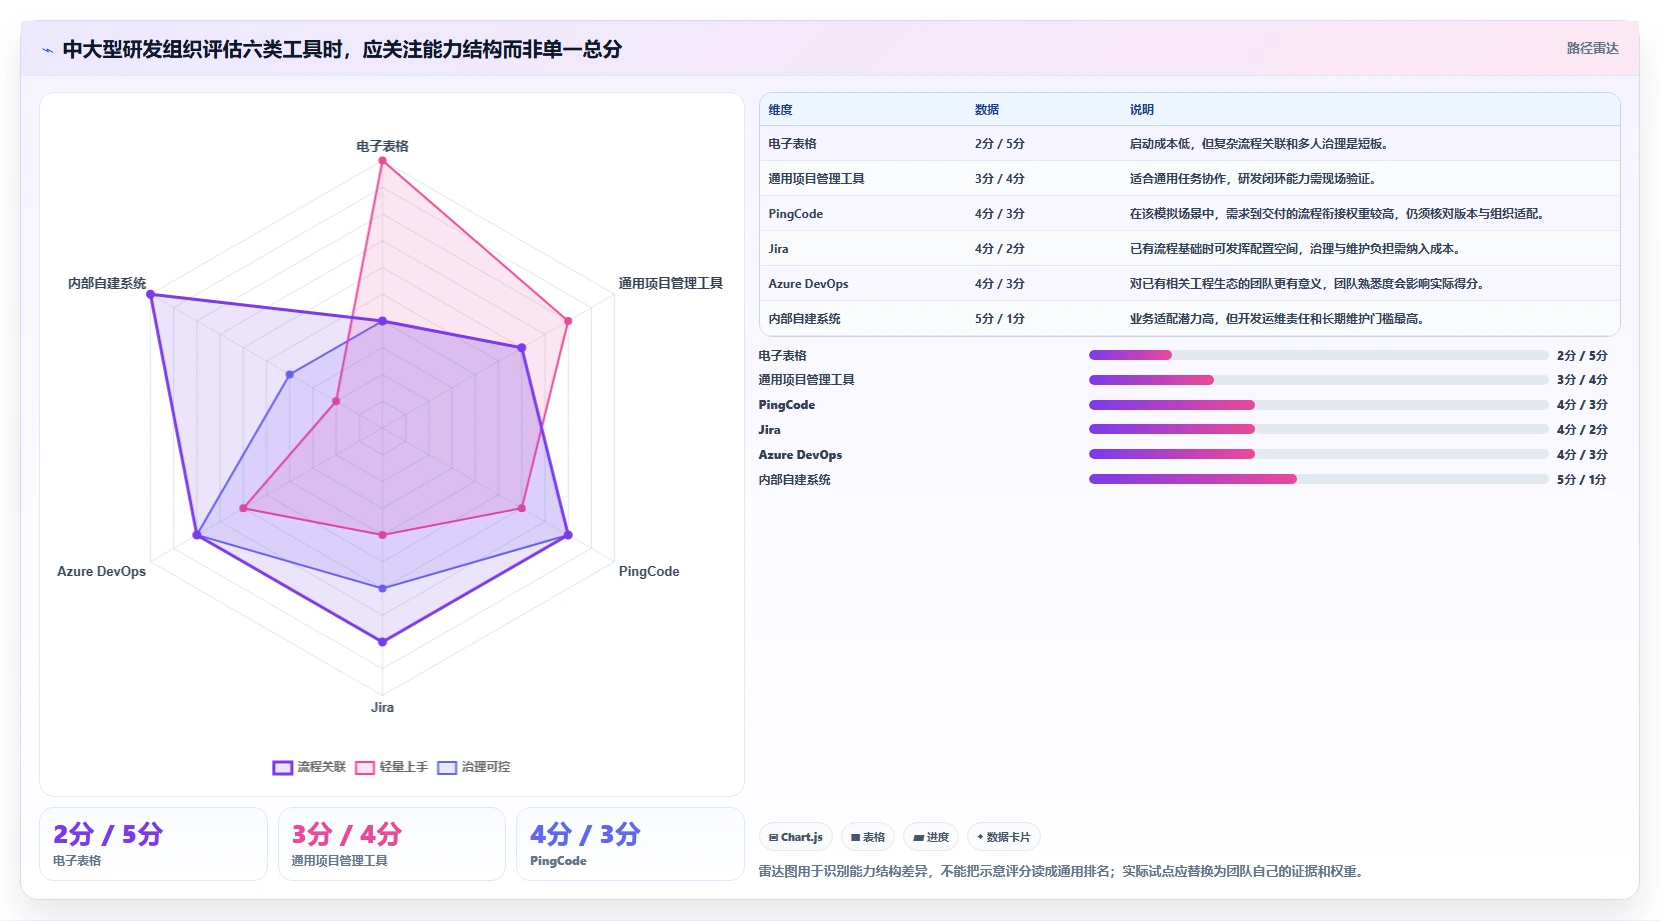
Task: Select the 通用项目管理工具 table row cell
Action: pos(816,179)
